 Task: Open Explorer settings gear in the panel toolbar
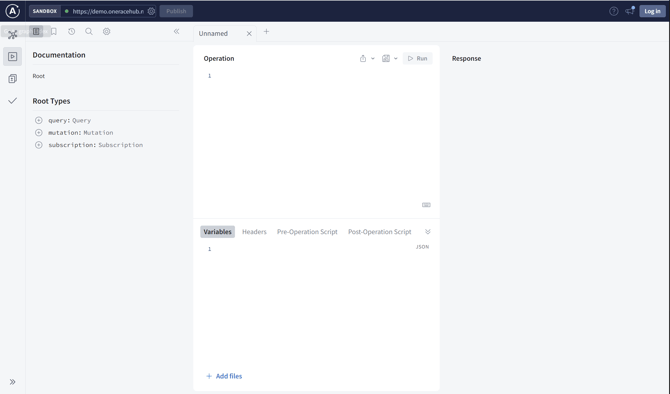pyautogui.click(x=106, y=32)
